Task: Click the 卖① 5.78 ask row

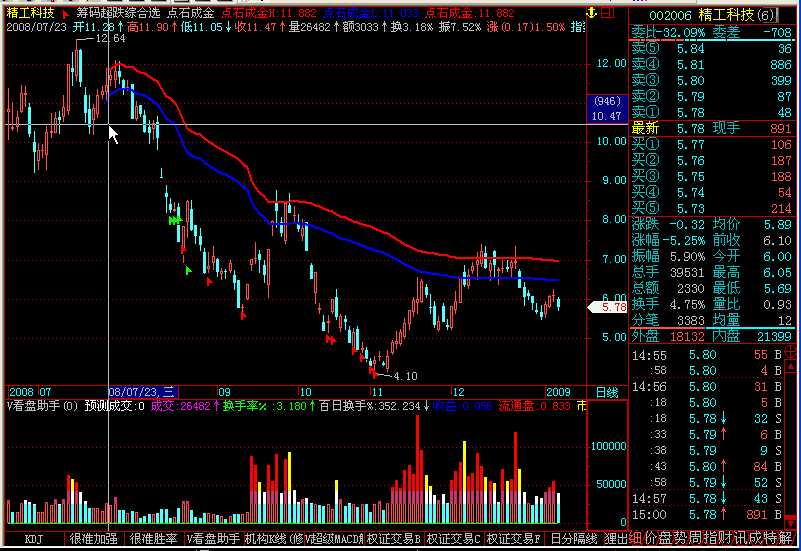Action: 712,112
